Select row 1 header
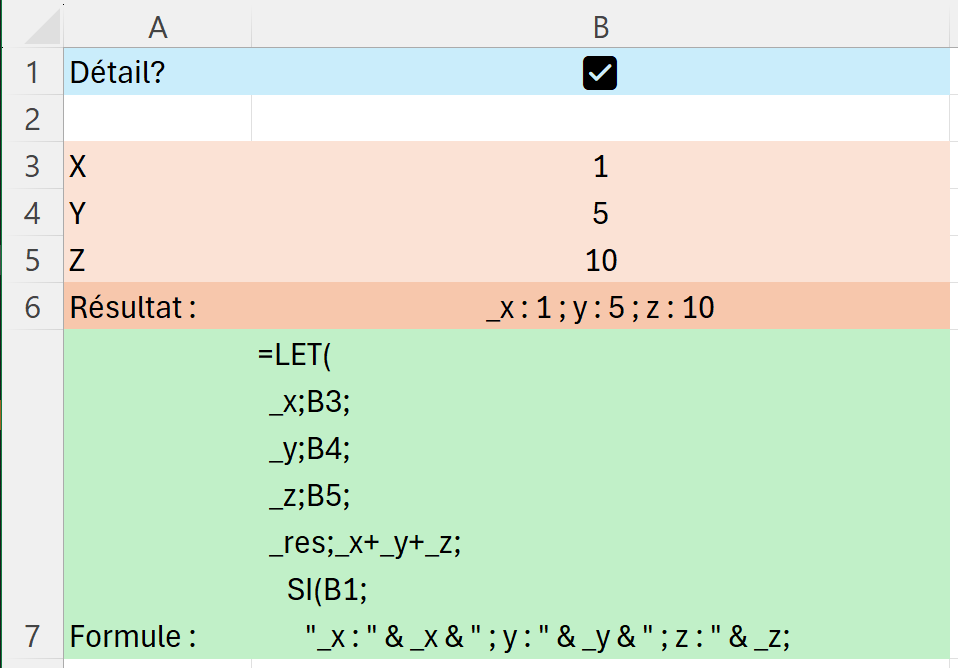Screen dimensions: 958x668 pyautogui.click(x=32, y=73)
